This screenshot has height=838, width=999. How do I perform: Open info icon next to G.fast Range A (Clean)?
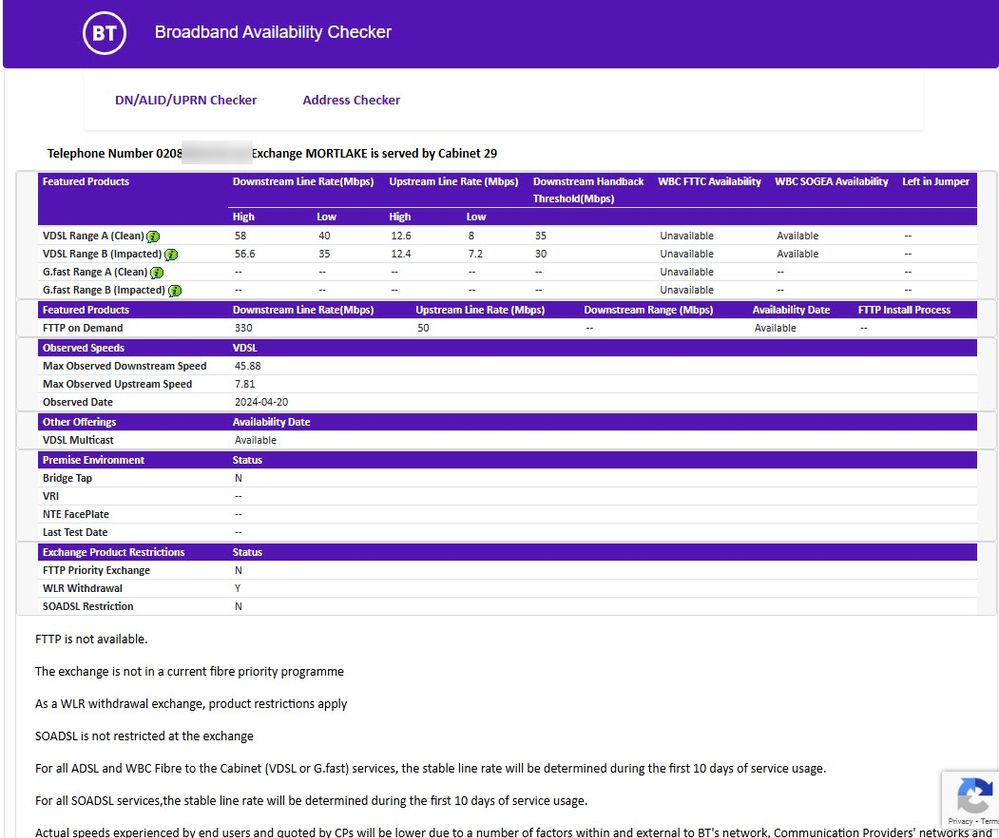pos(157,273)
